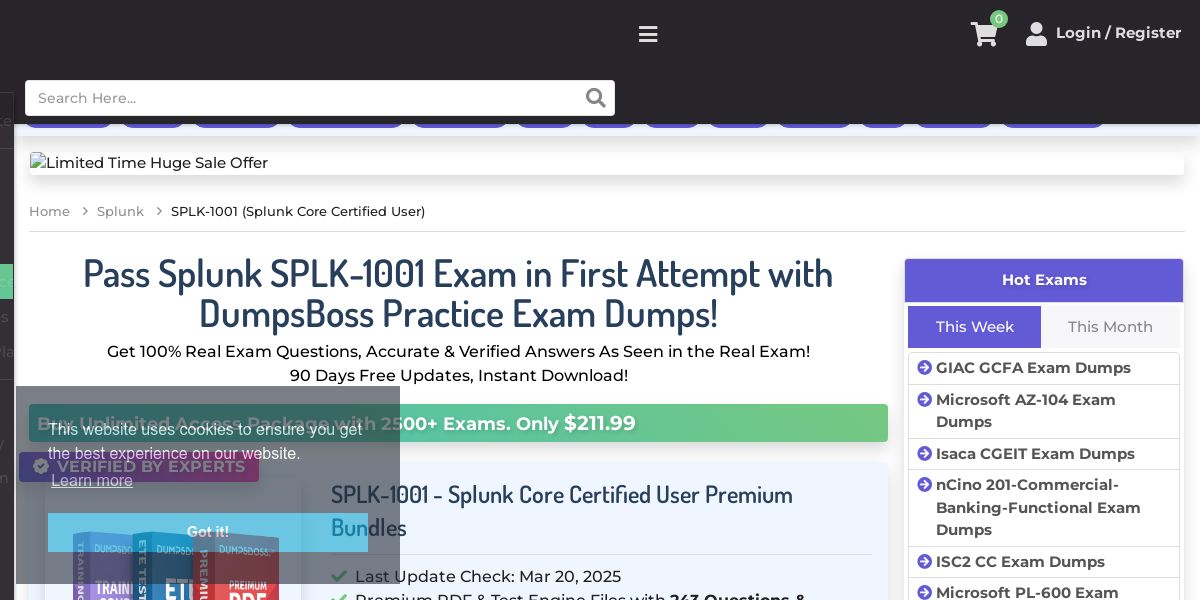Open nCino 201-Commercial-Banking-Functional Exam Dumps link
Screen dimensions: 1200x600
click(x=1038, y=508)
